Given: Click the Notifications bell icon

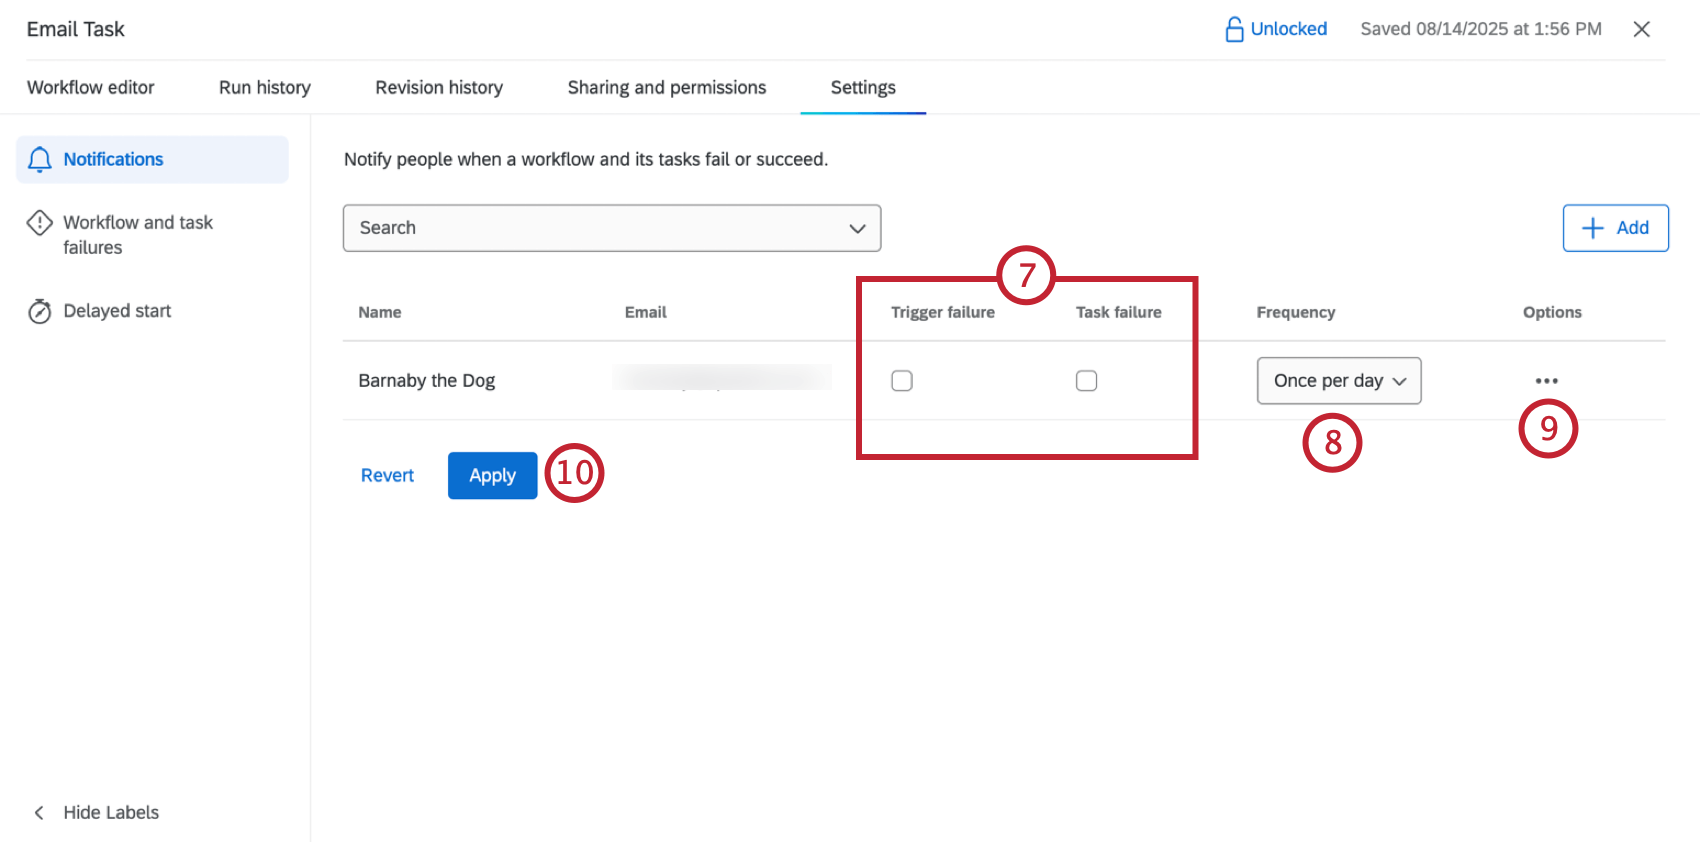Looking at the screenshot, I should 40,160.
